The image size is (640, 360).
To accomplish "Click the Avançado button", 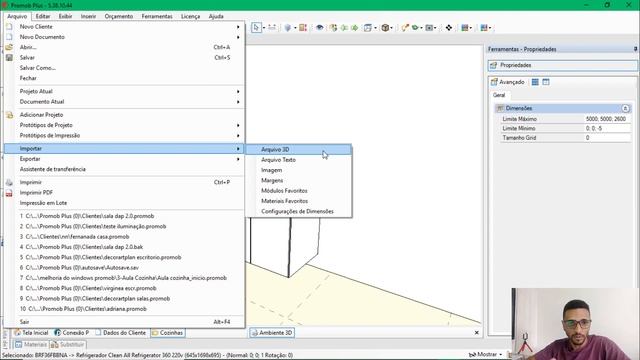I will click(508, 82).
